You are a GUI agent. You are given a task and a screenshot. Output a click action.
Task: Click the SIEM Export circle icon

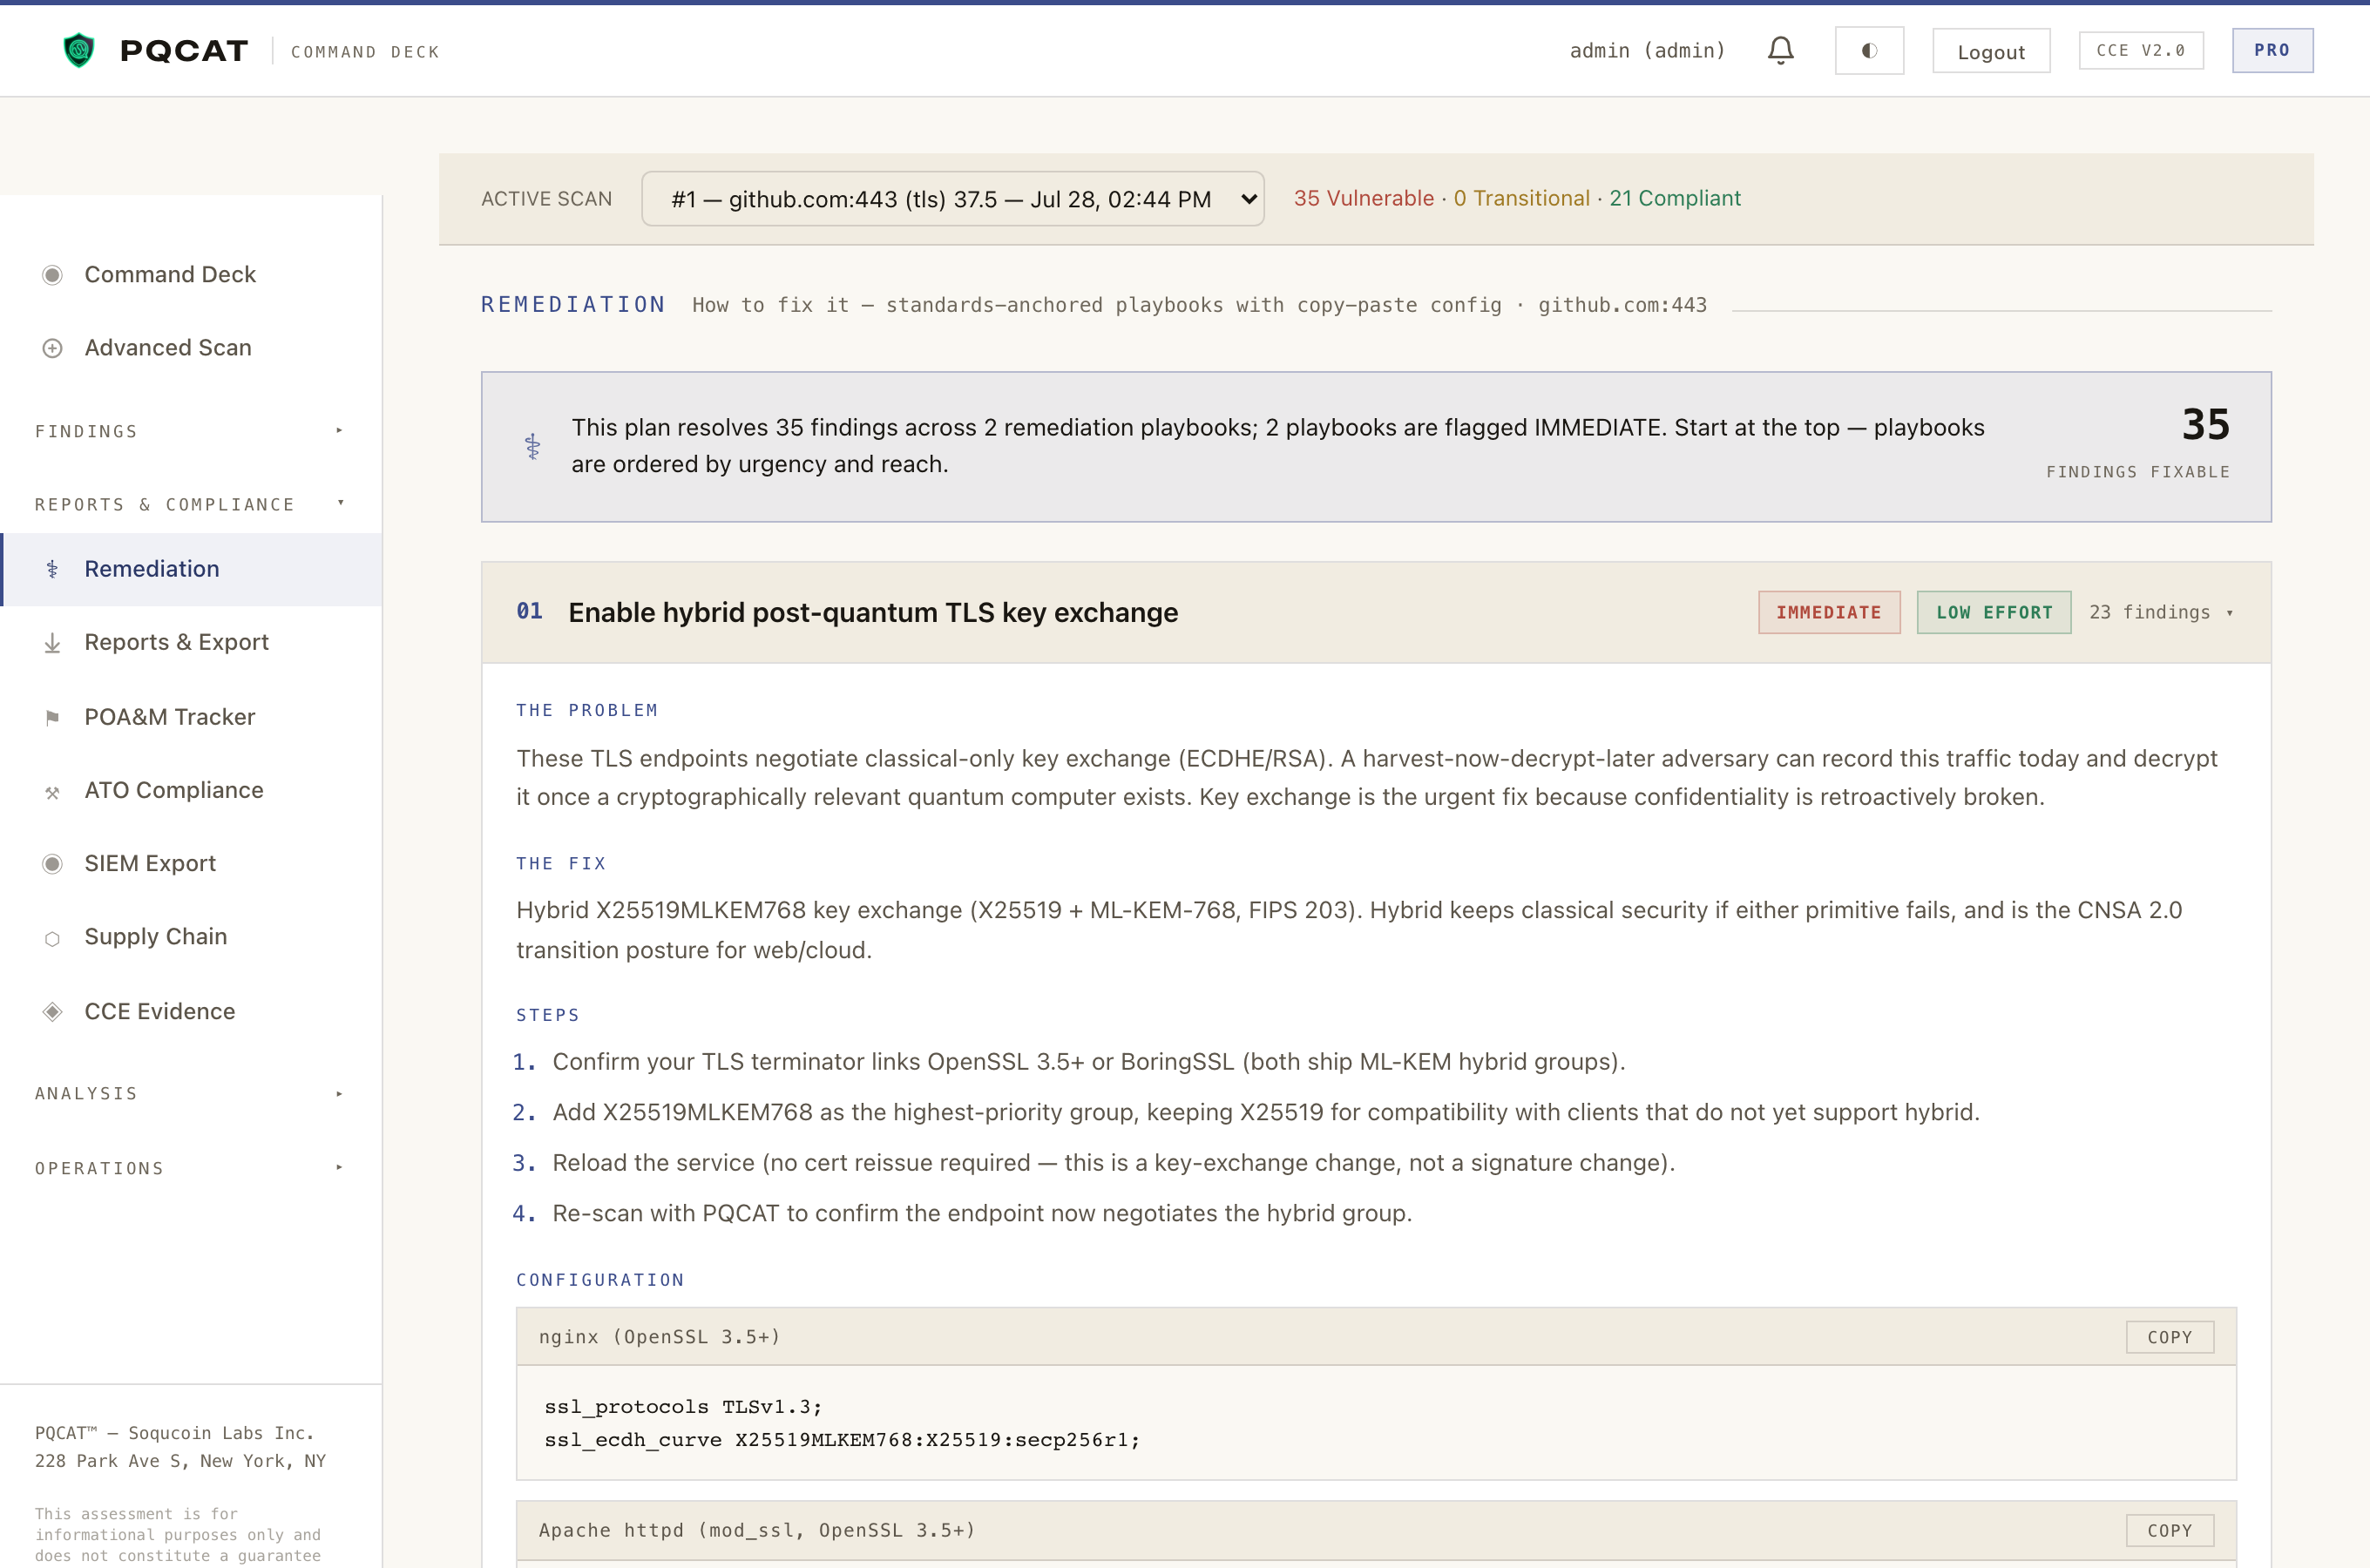52,864
